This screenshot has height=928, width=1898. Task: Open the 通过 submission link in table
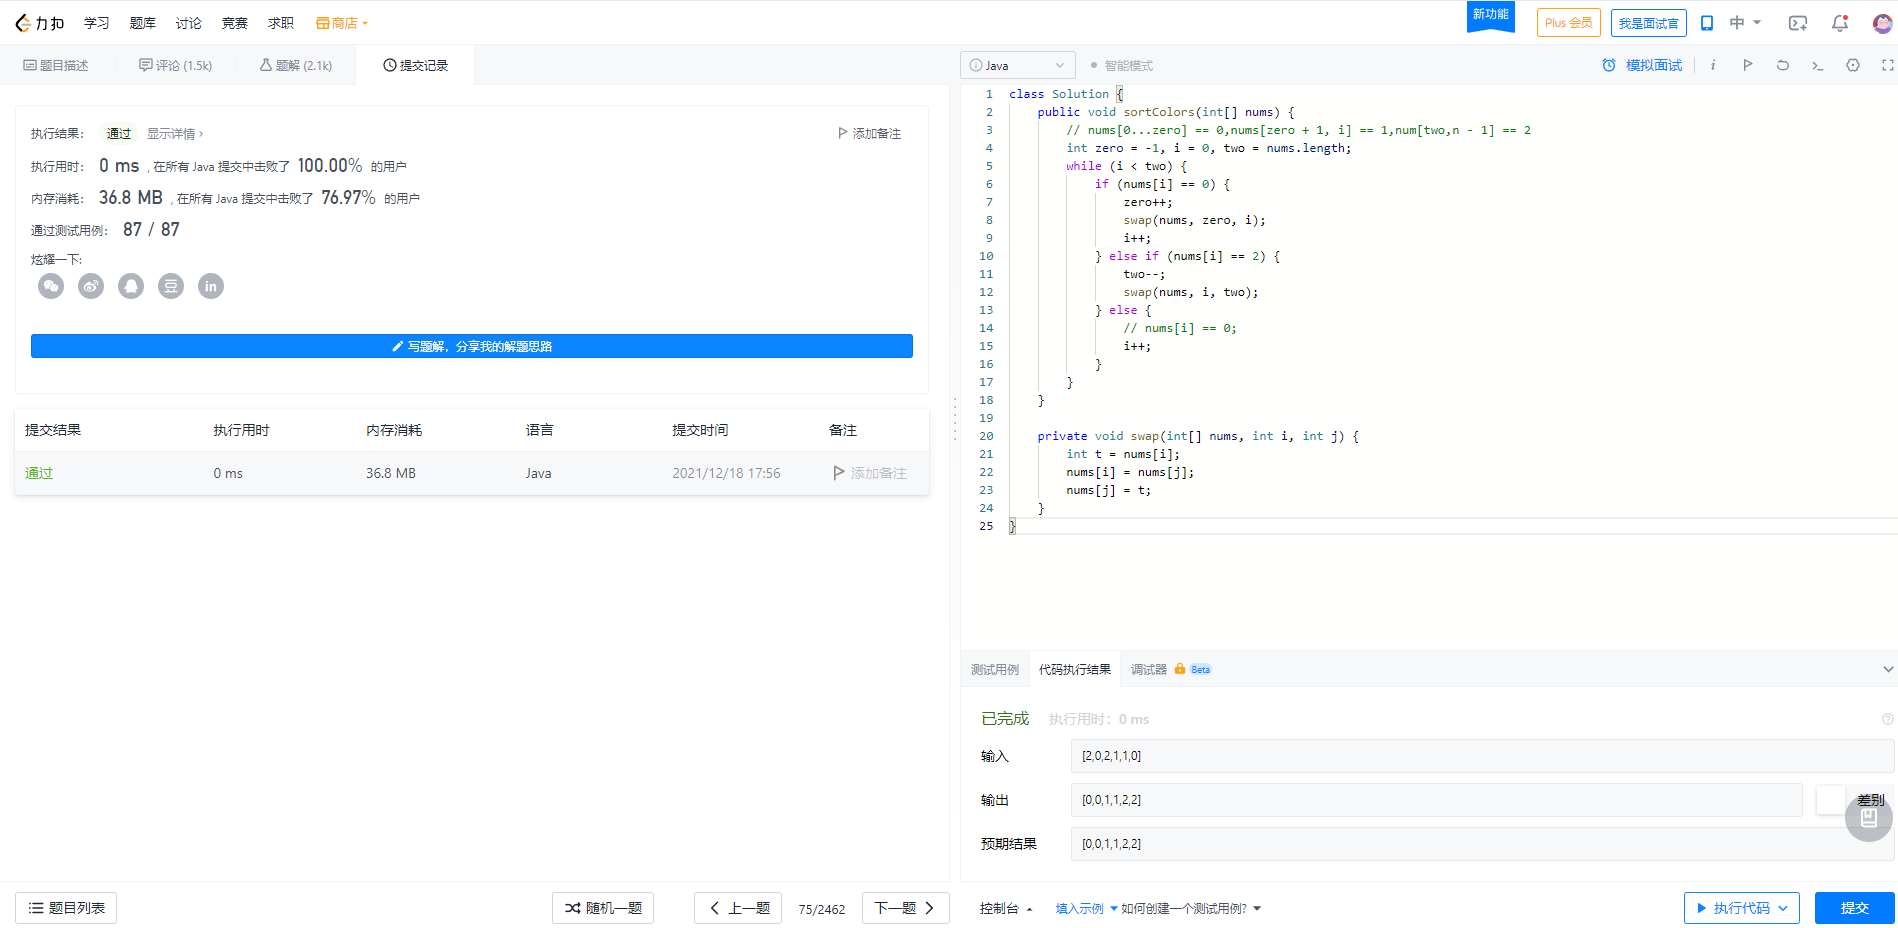click(x=39, y=473)
